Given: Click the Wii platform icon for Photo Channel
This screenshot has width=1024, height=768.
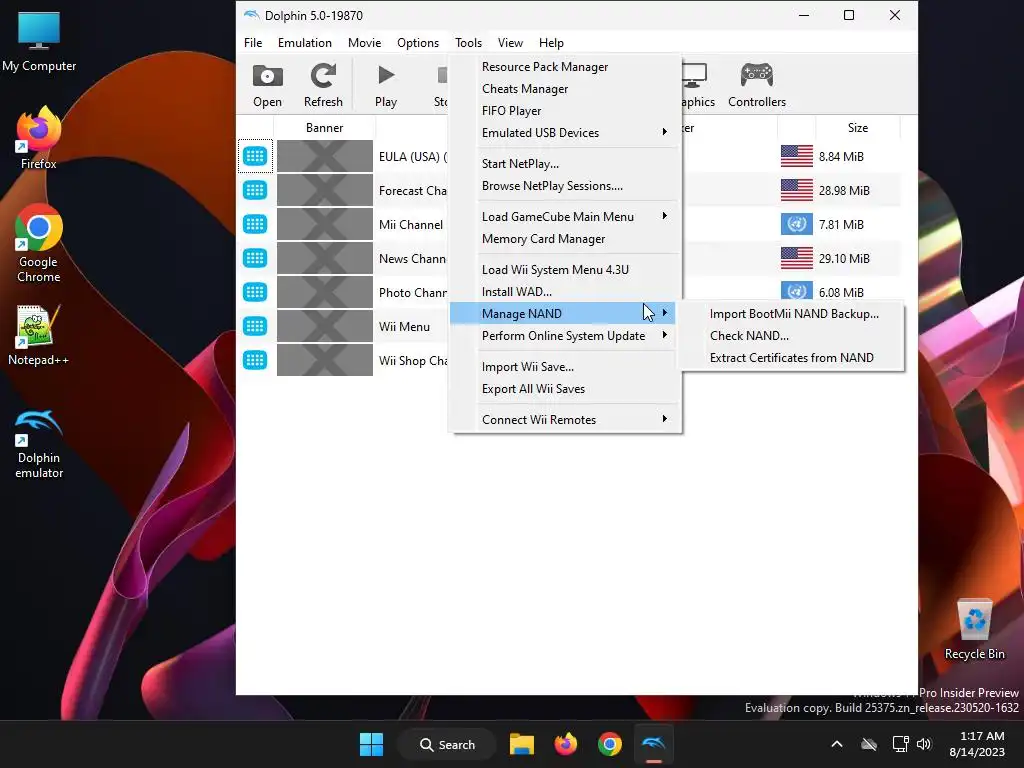Looking at the screenshot, I should tap(255, 292).
